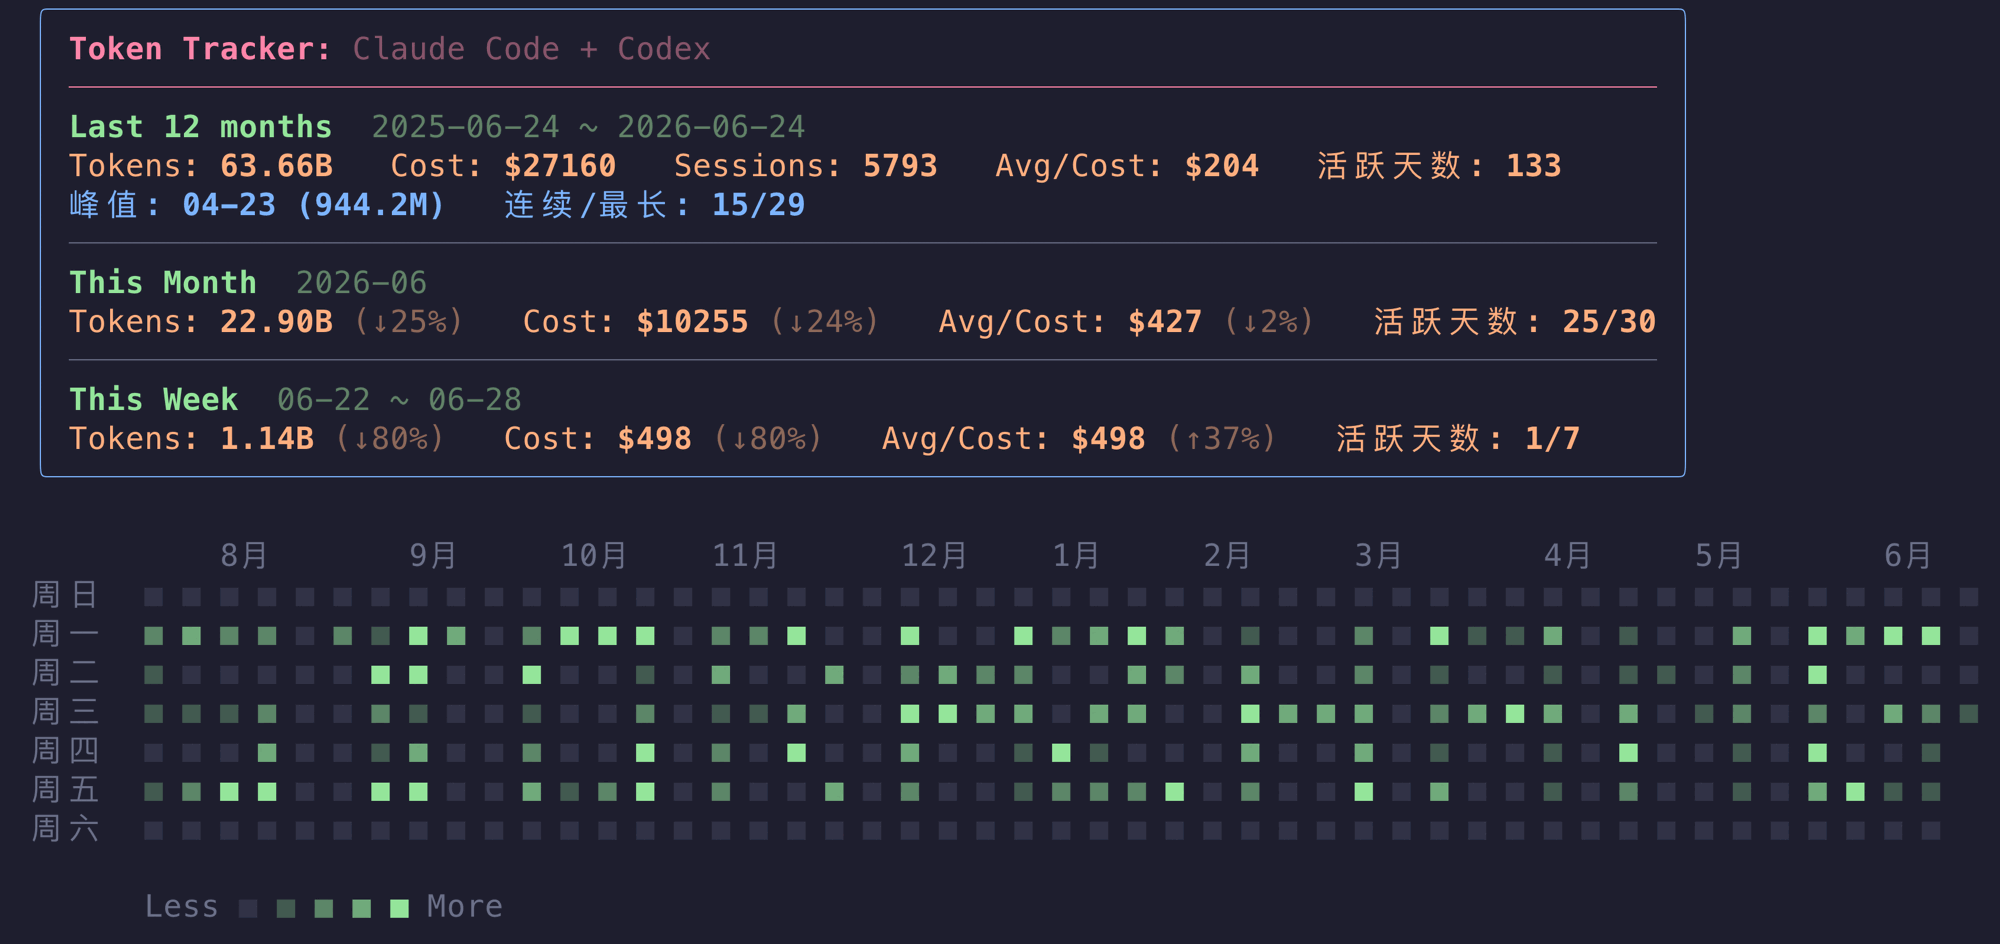This screenshot has width=2000, height=944.
Task: Click the brightest legend swatch next to More
Action: (399, 908)
